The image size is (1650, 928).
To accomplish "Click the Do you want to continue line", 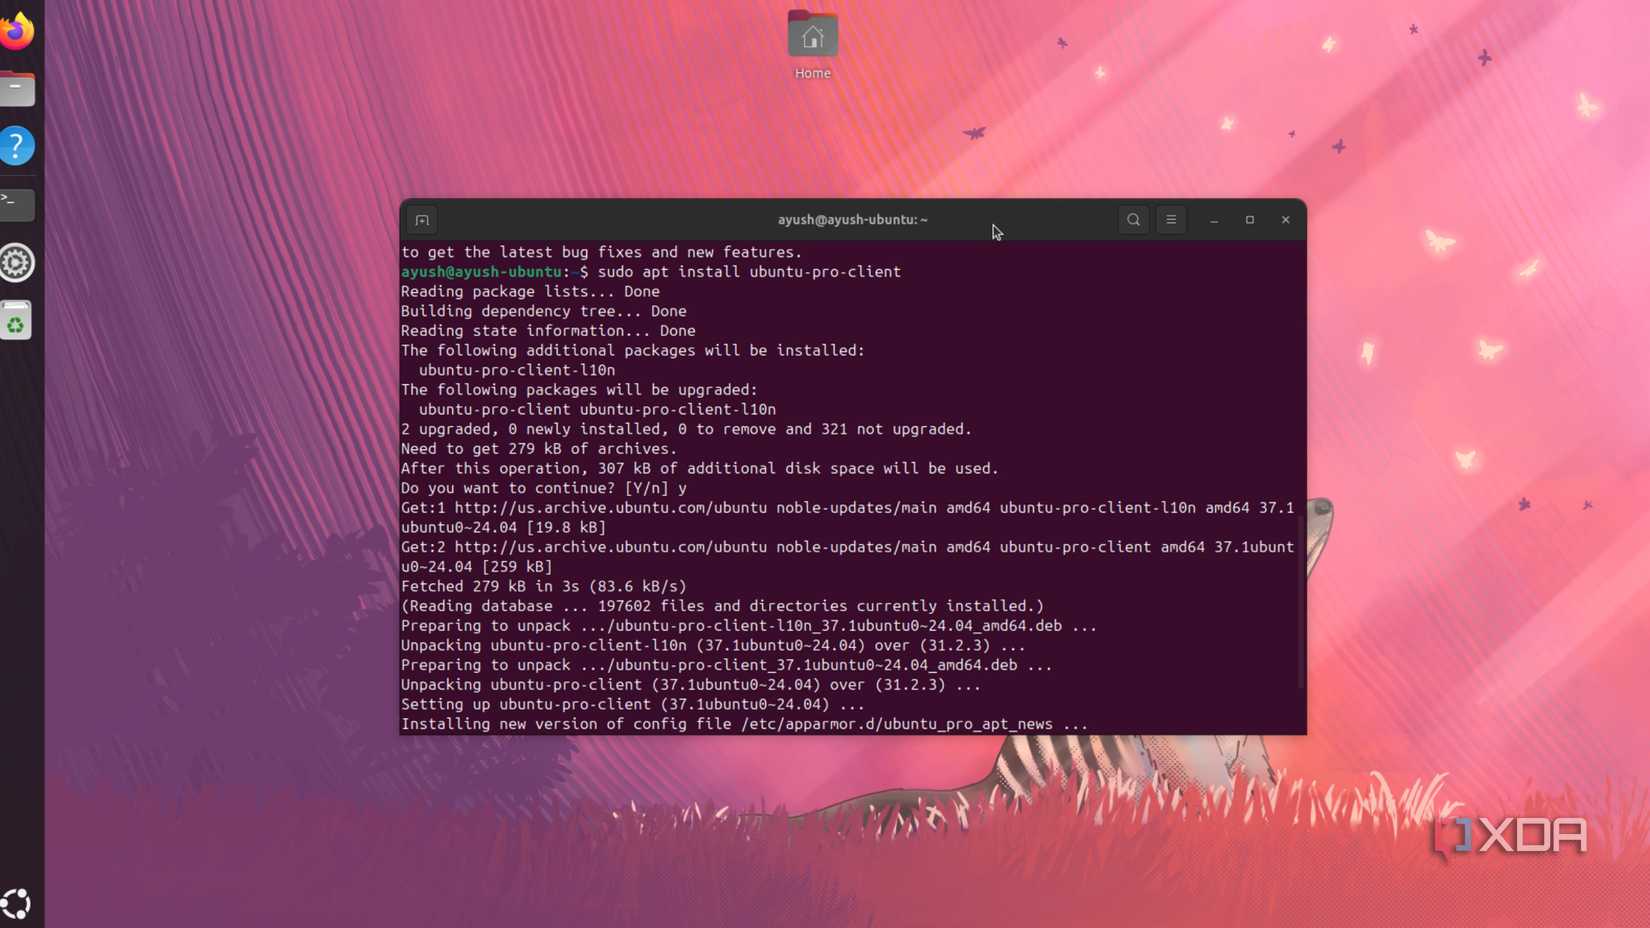I will 542,488.
